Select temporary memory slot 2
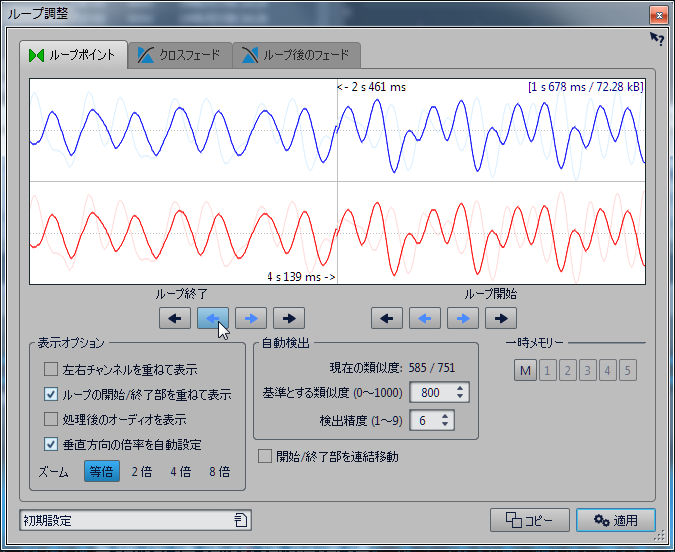 [x=567, y=370]
